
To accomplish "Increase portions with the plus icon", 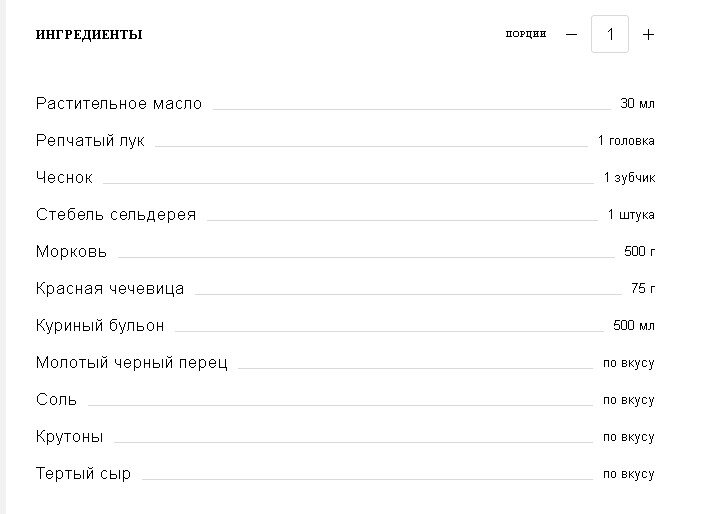I will click(x=648, y=34).
